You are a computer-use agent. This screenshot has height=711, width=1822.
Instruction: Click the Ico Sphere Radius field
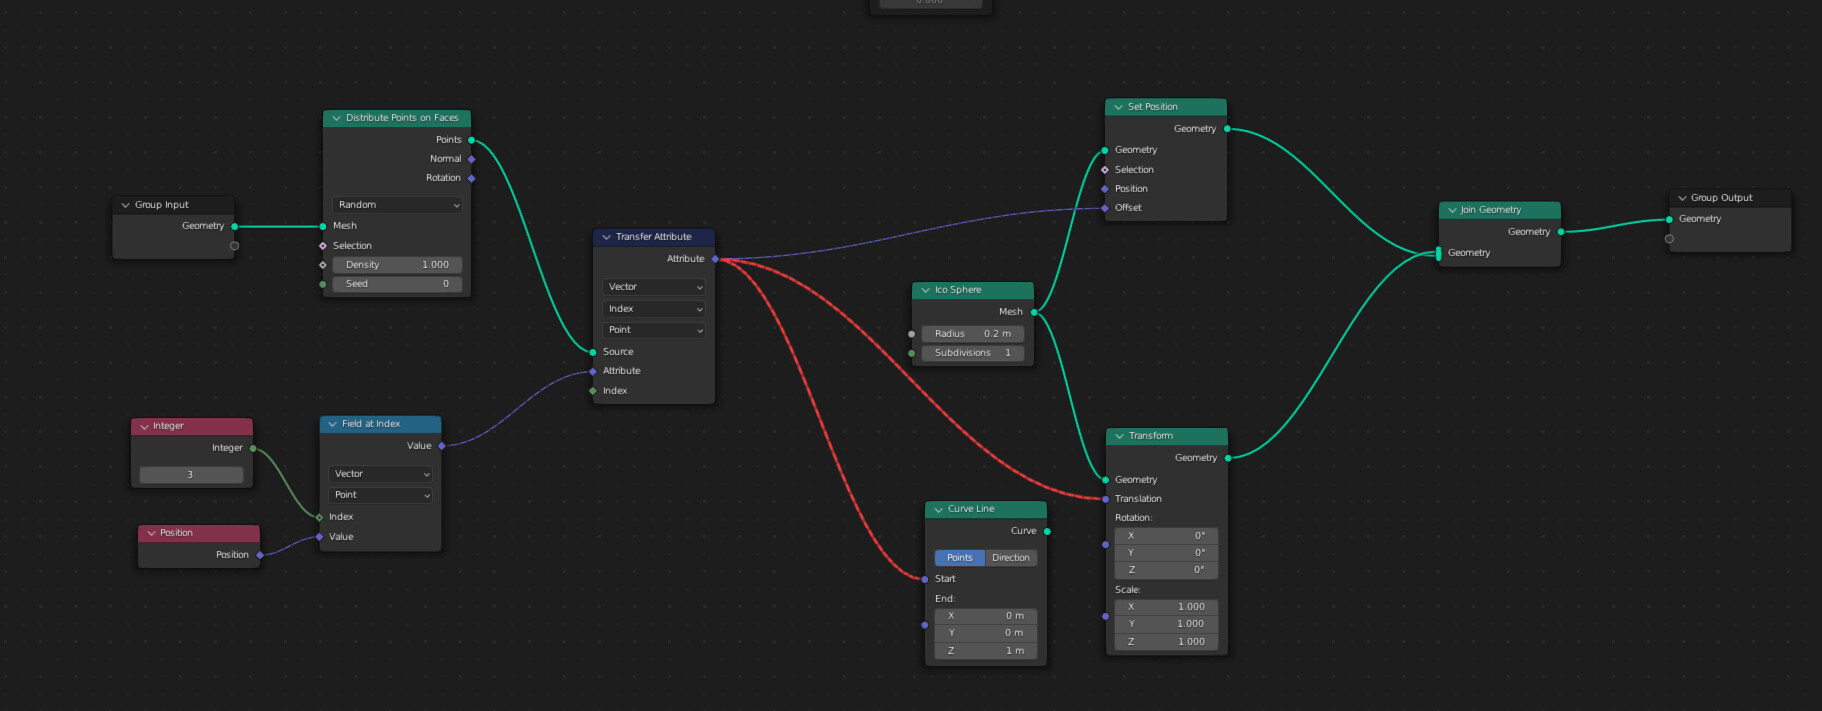coord(973,334)
